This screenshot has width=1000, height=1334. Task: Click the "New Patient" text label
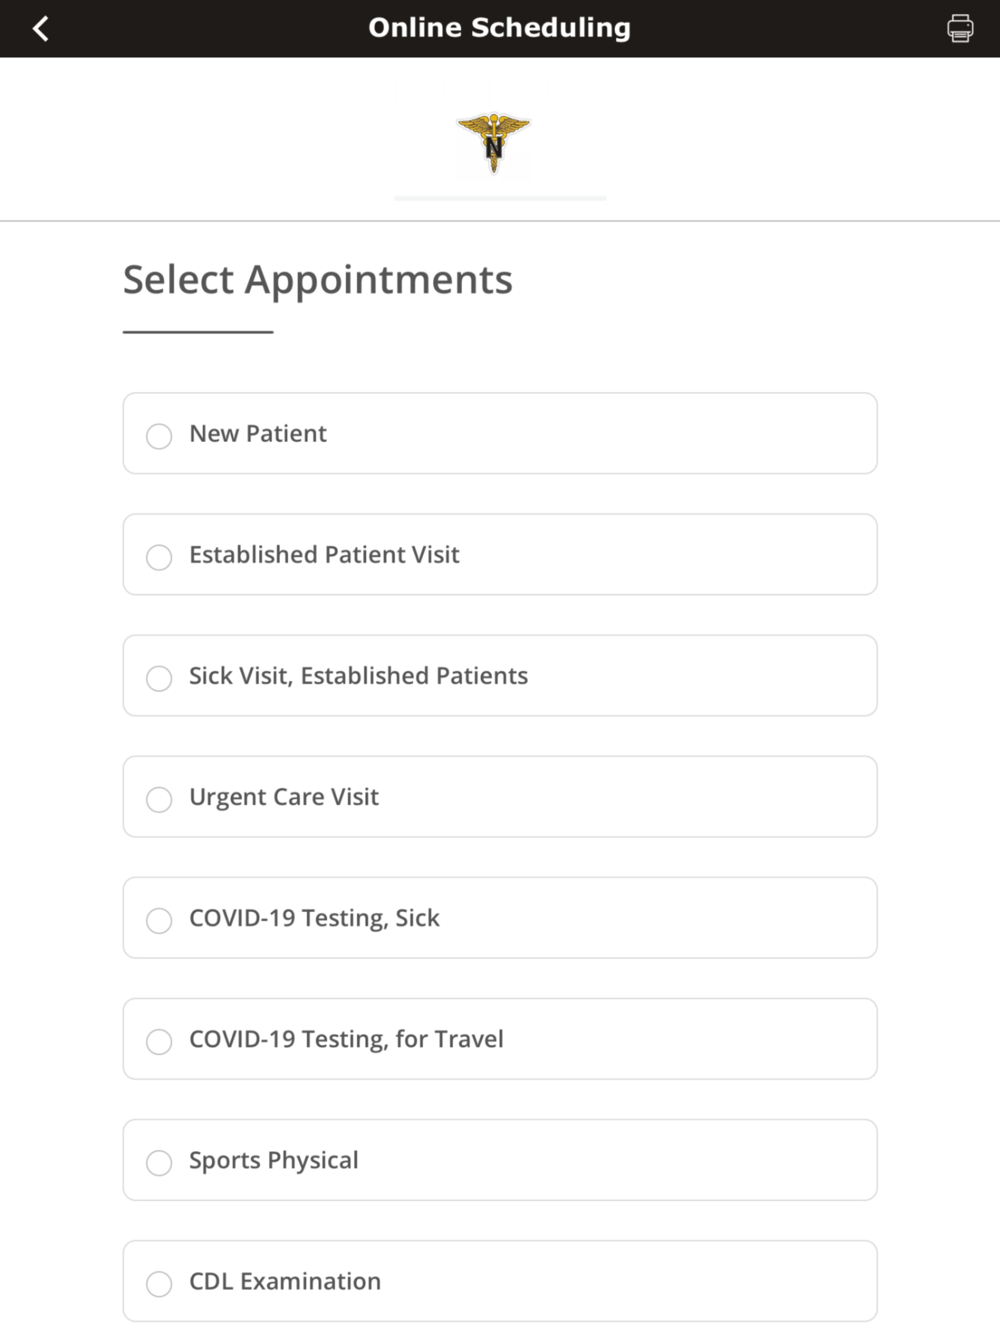click(258, 434)
